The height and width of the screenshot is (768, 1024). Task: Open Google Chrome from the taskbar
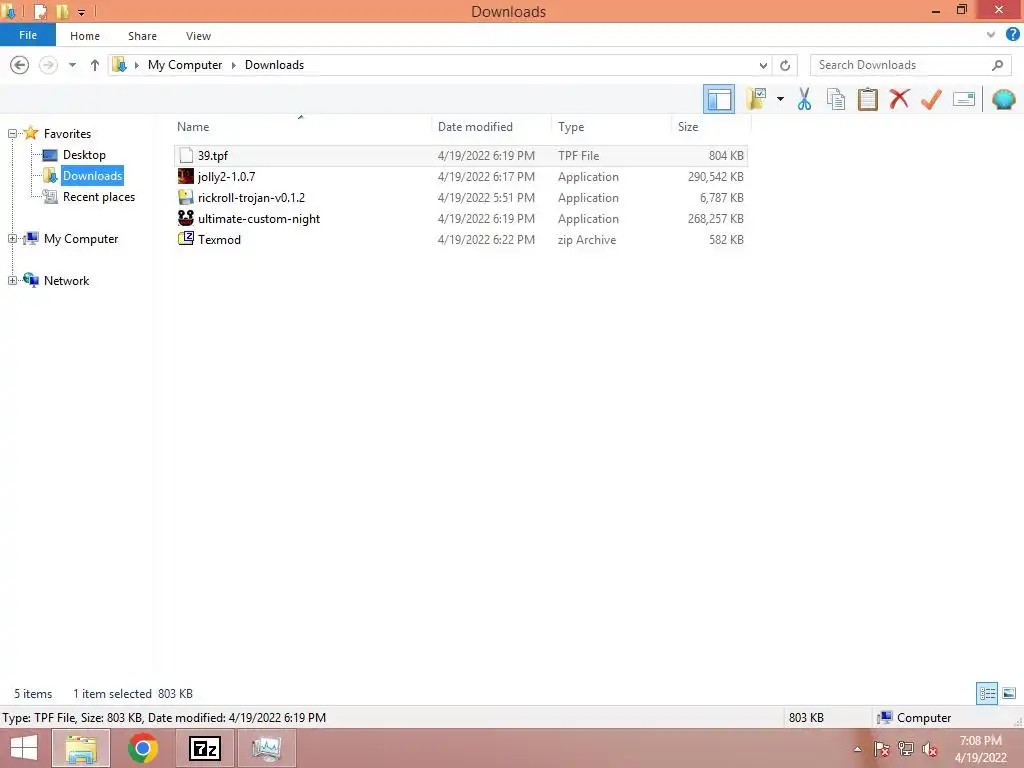pyautogui.click(x=143, y=748)
